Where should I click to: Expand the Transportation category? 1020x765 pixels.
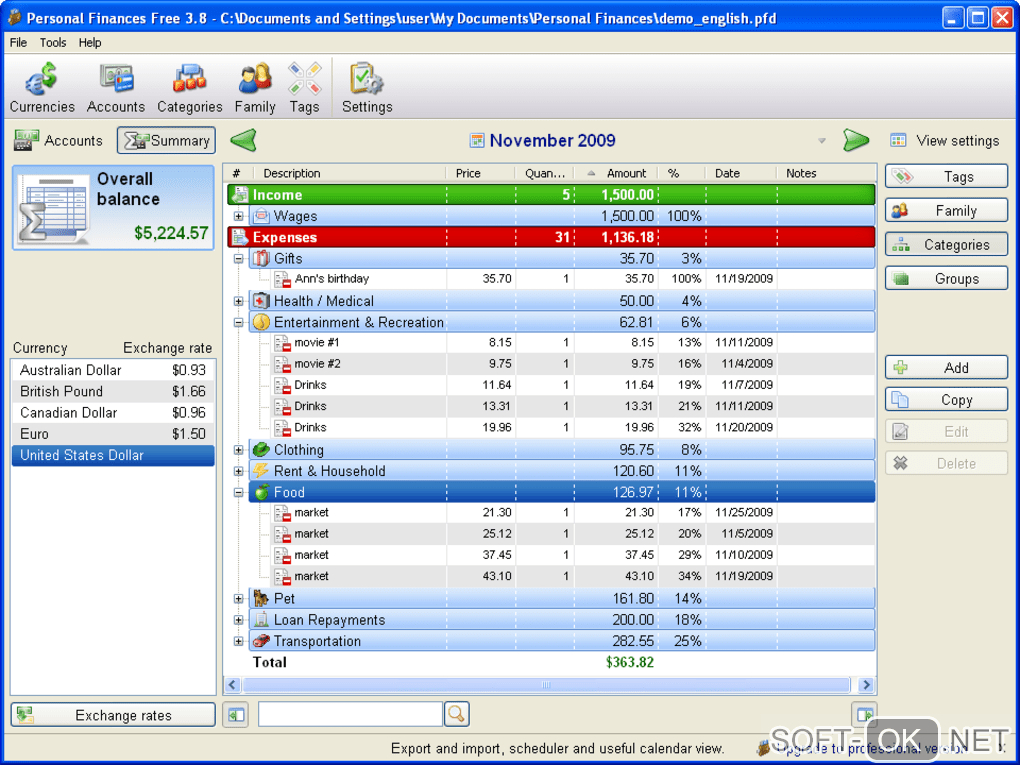tap(239, 641)
